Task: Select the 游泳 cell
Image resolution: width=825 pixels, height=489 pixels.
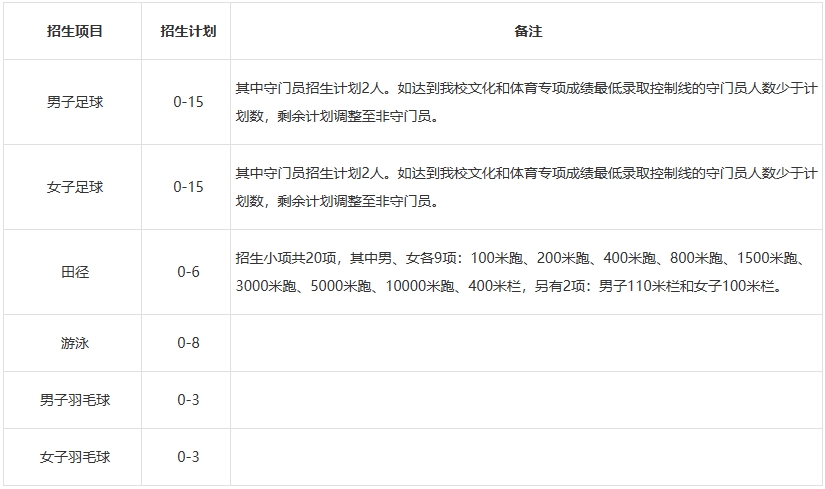Action: tap(74, 343)
